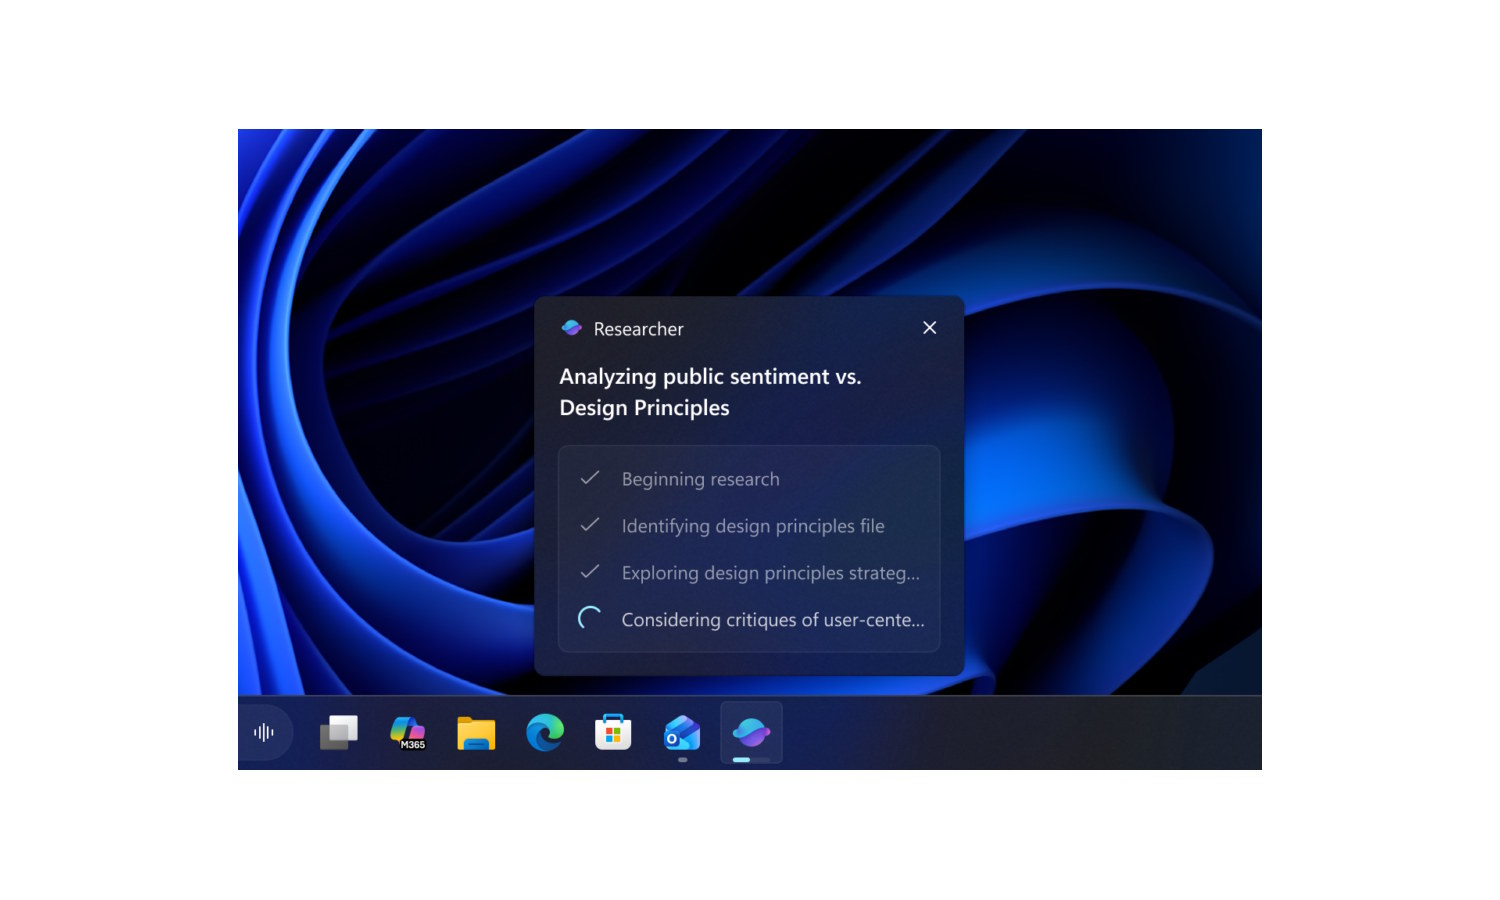Select the Researcher label in the card header
This screenshot has width=1500, height=900.
coord(639,328)
